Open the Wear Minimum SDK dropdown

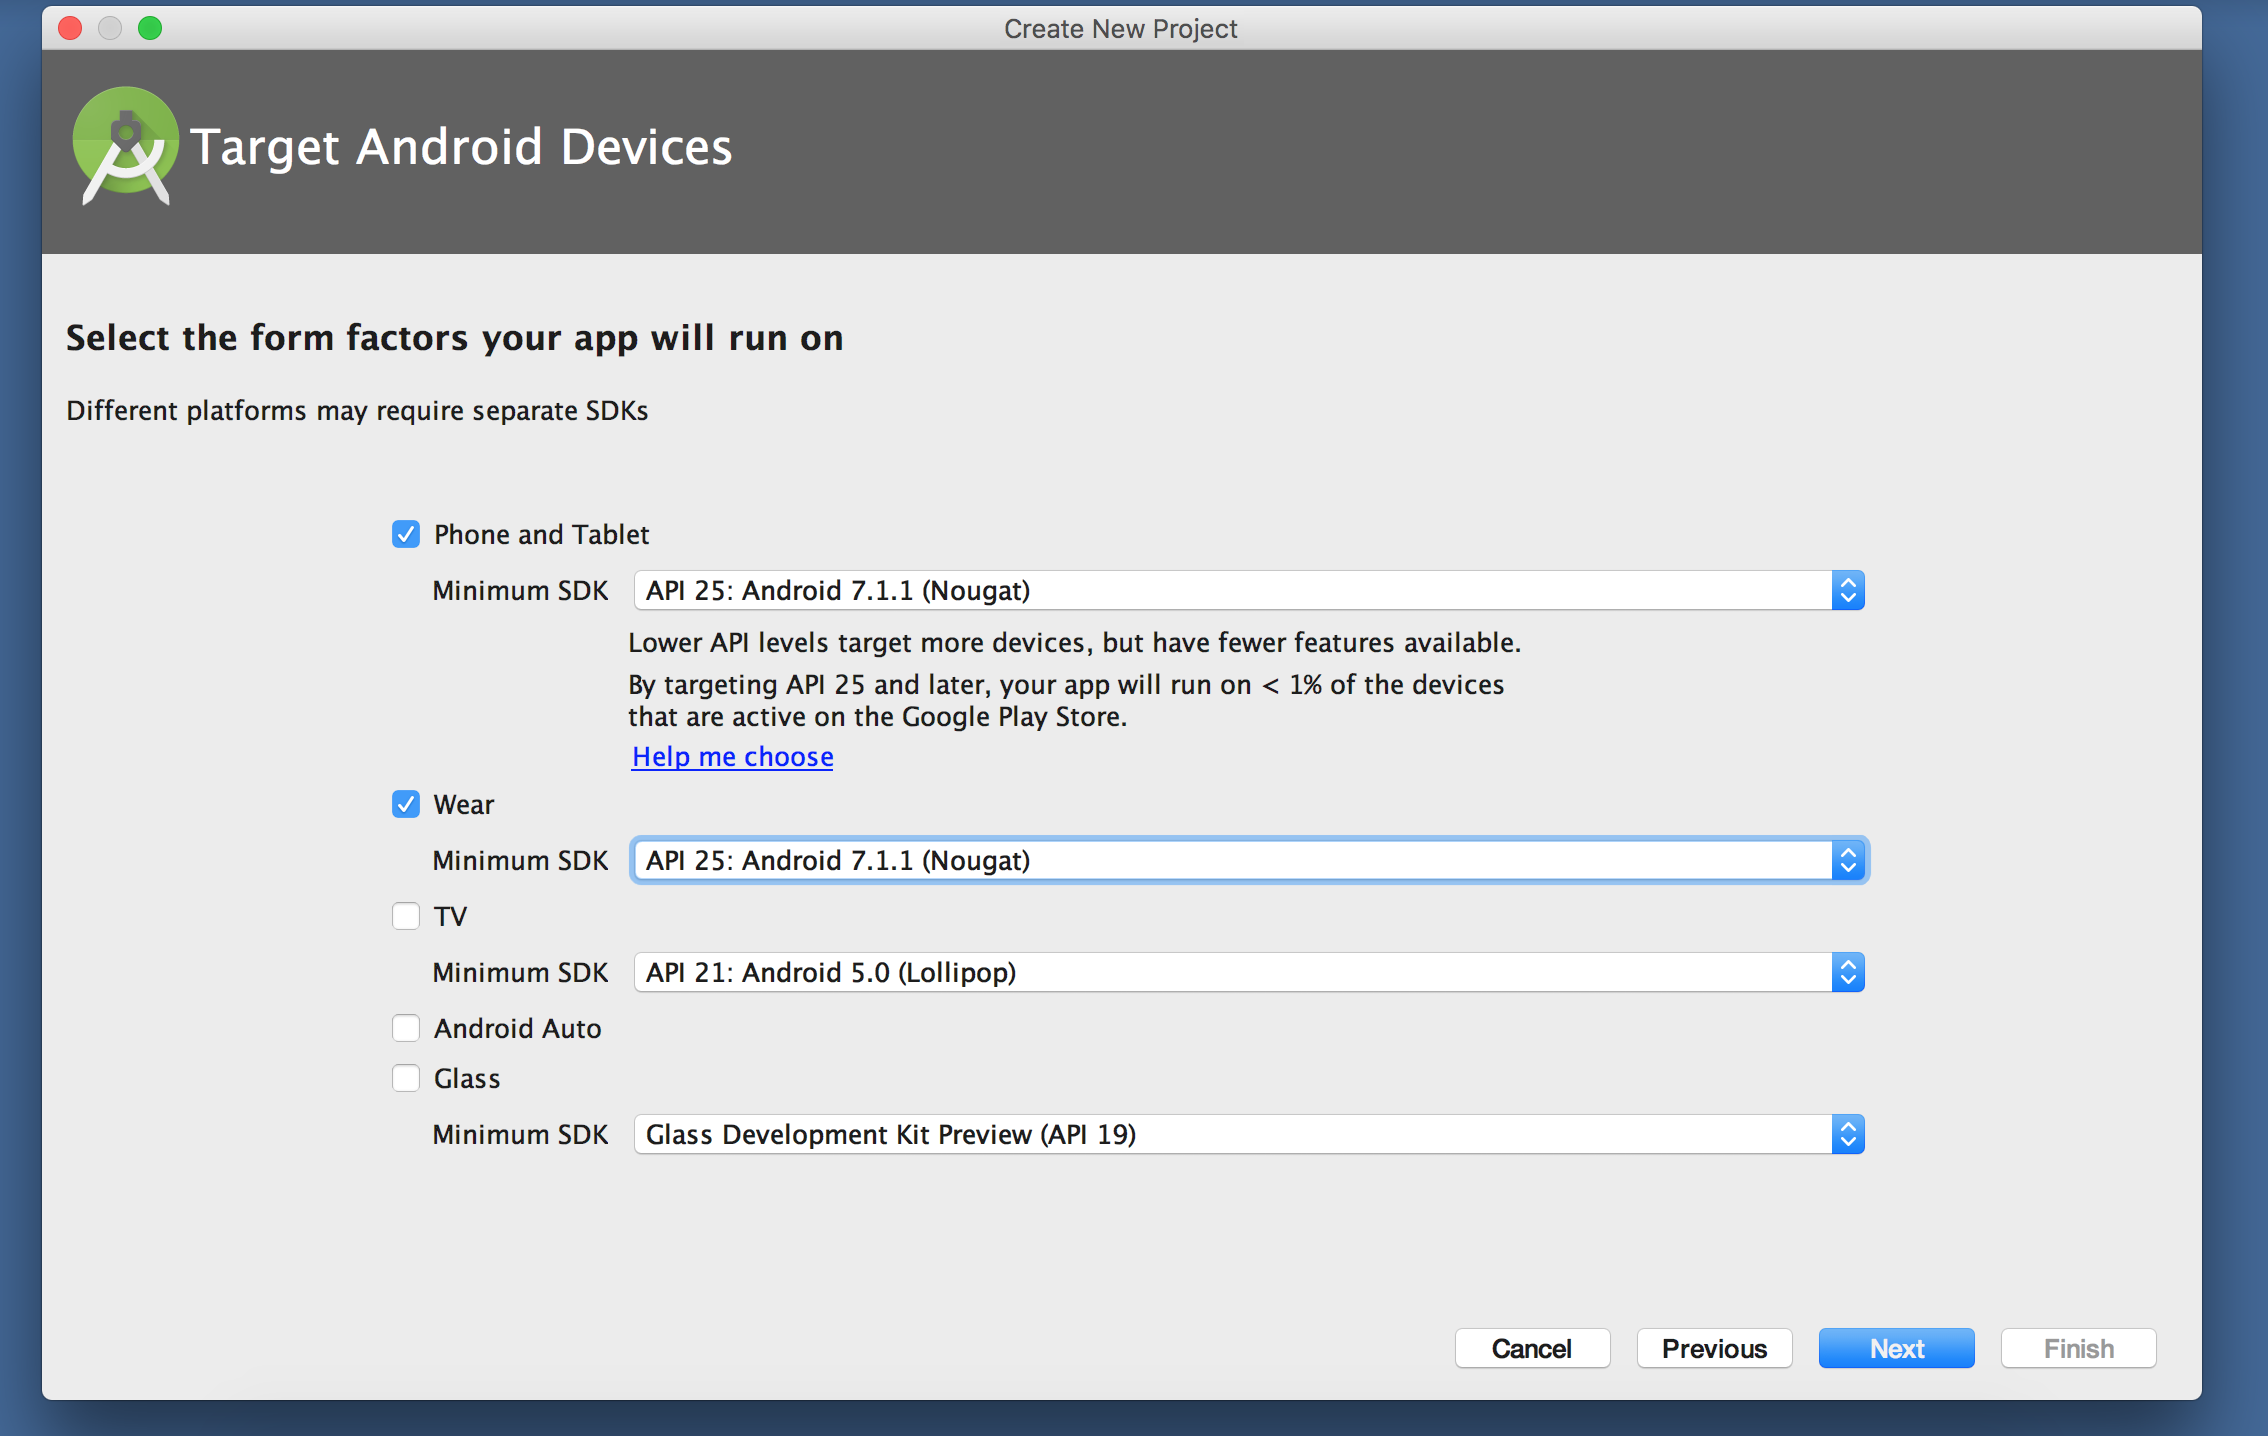[1249, 860]
